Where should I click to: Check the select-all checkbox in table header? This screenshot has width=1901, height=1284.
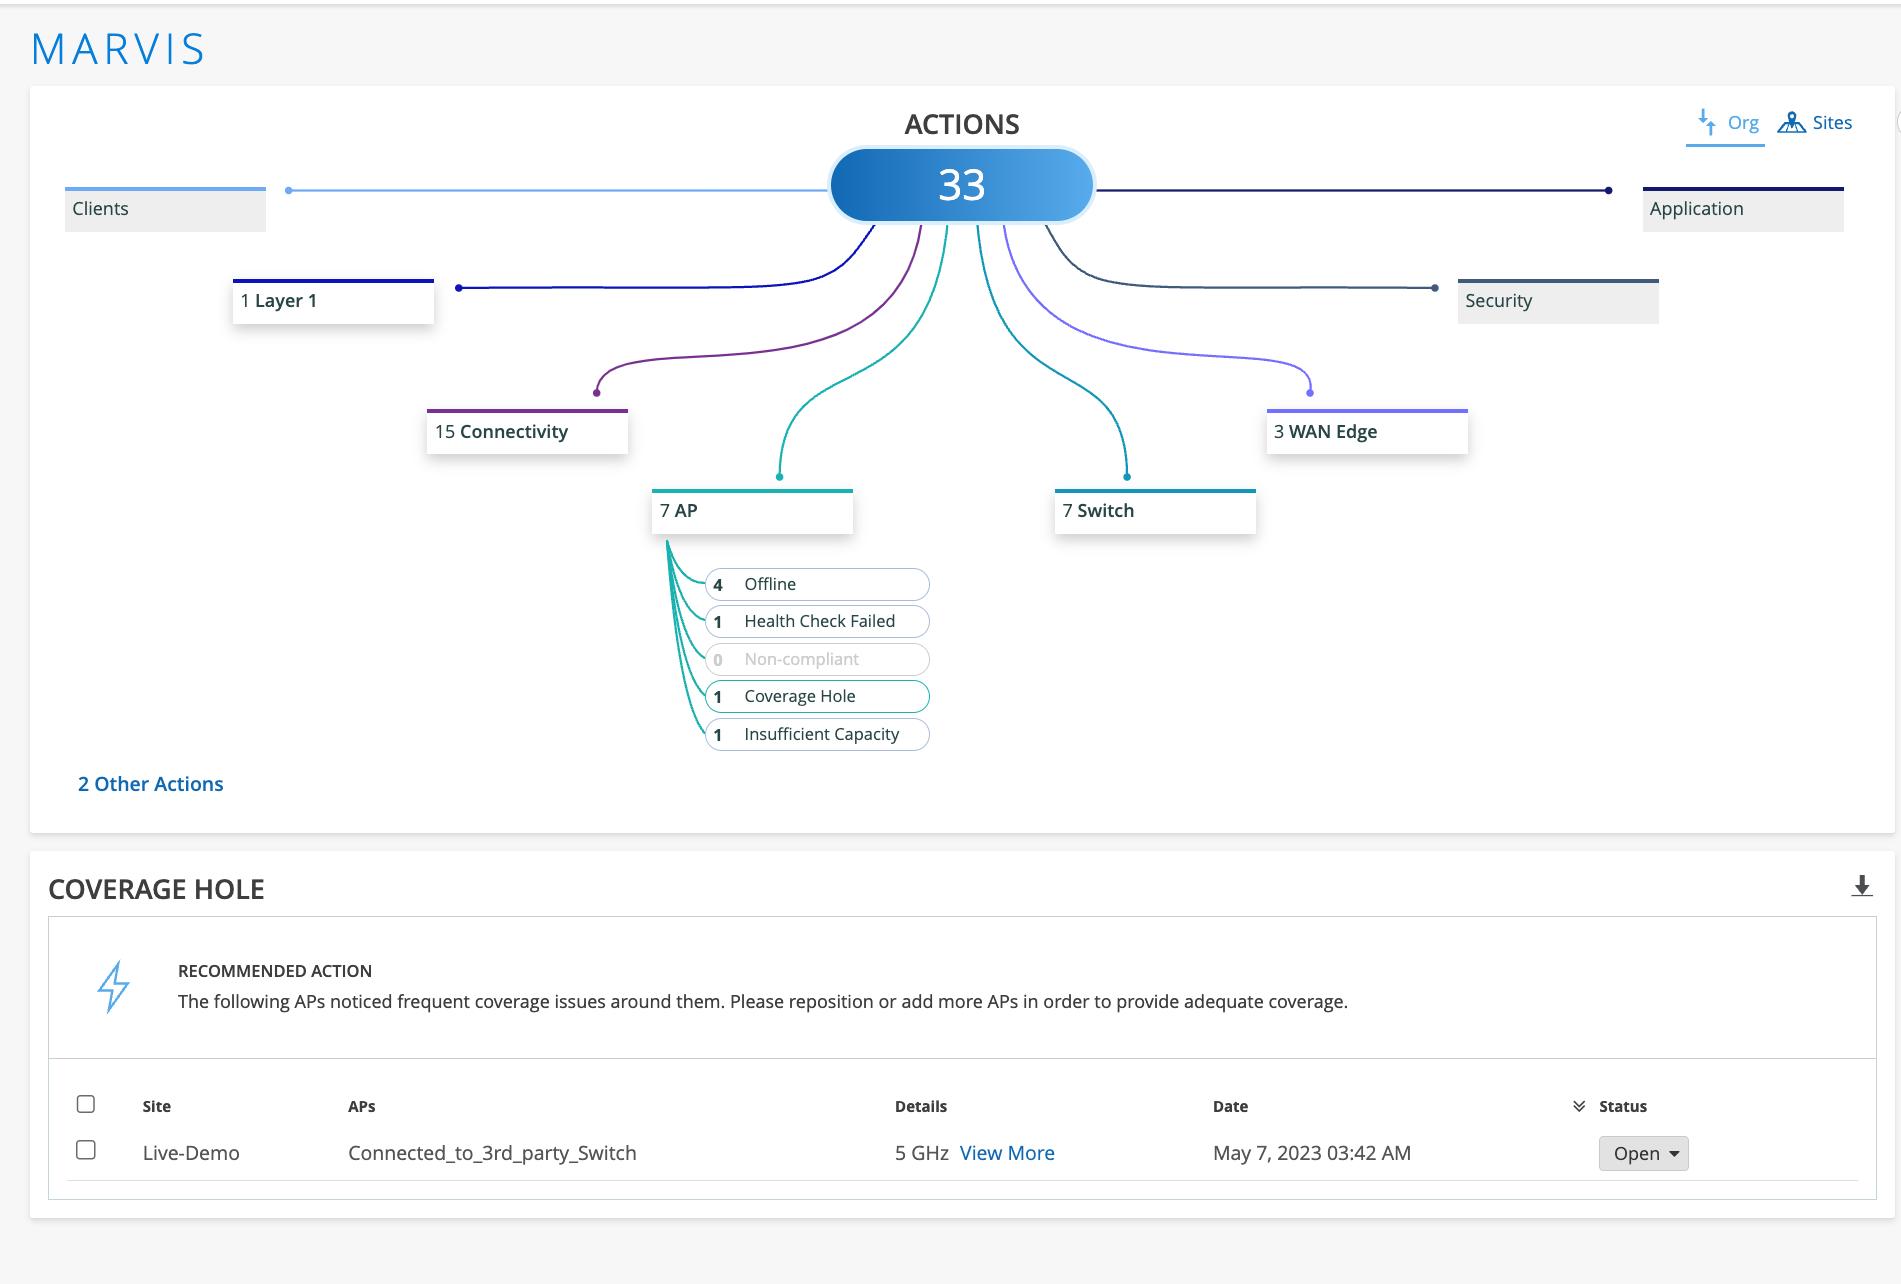pos(86,1104)
